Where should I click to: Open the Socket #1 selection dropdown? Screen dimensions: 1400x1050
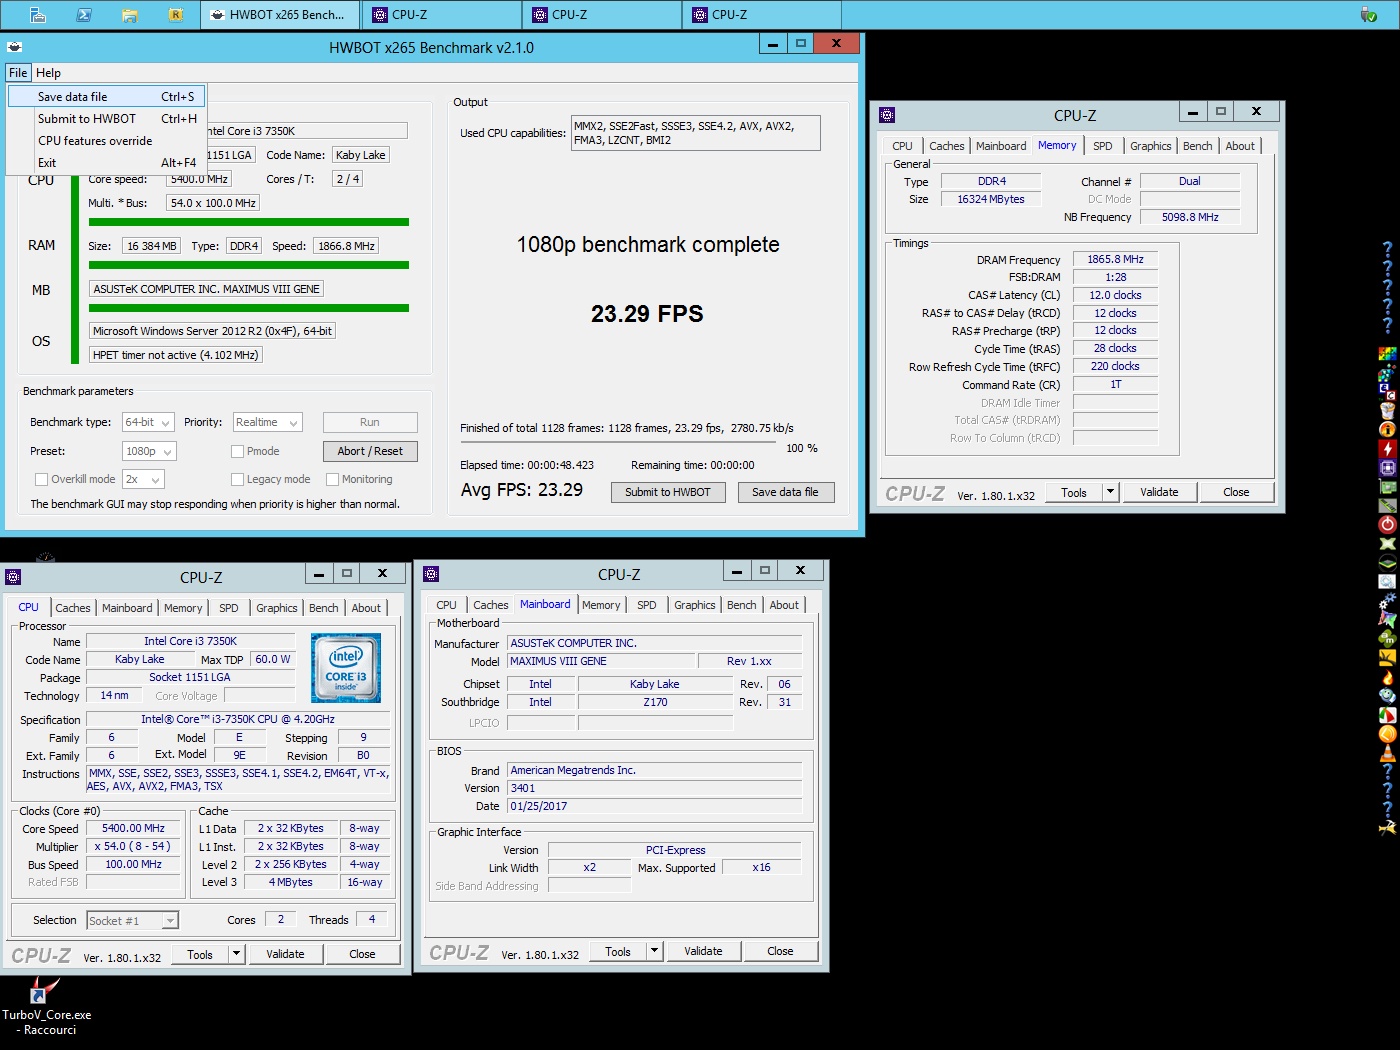click(x=132, y=920)
